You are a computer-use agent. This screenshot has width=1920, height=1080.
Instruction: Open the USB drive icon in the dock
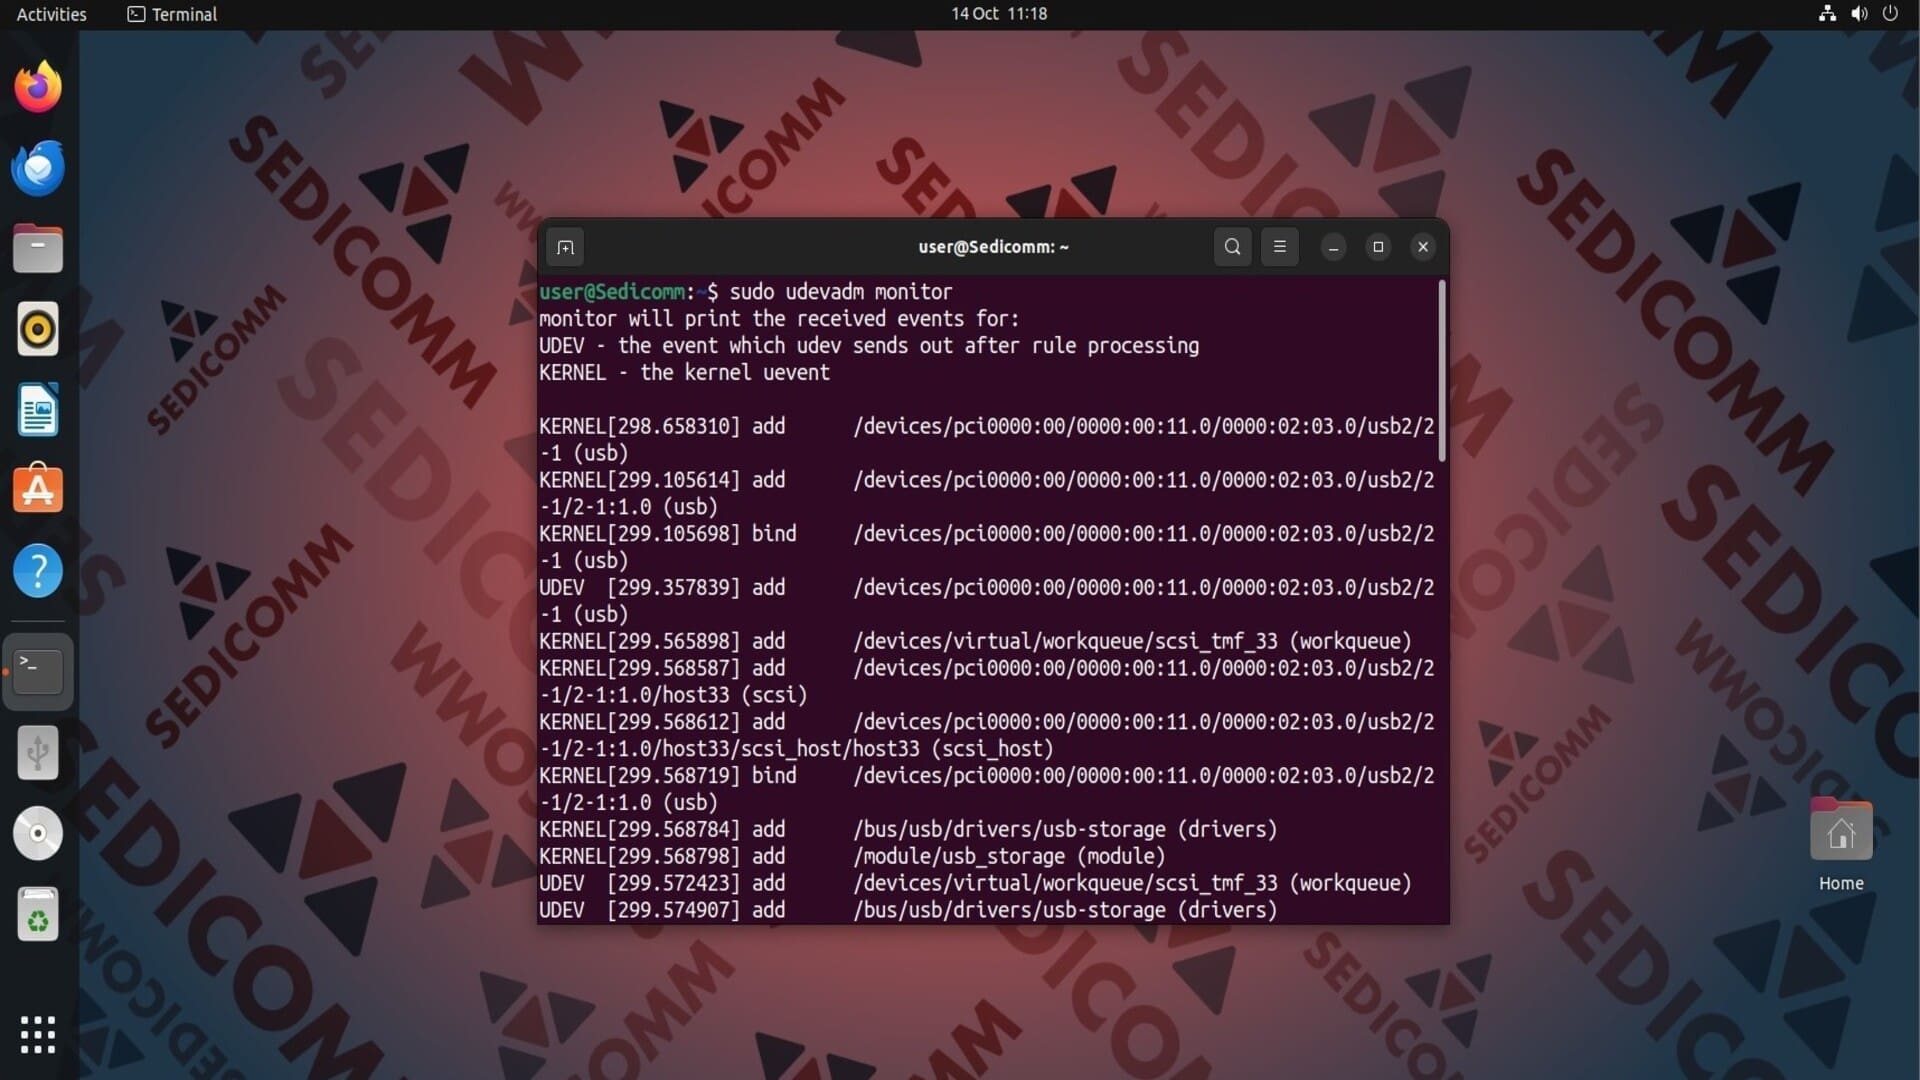[38, 753]
